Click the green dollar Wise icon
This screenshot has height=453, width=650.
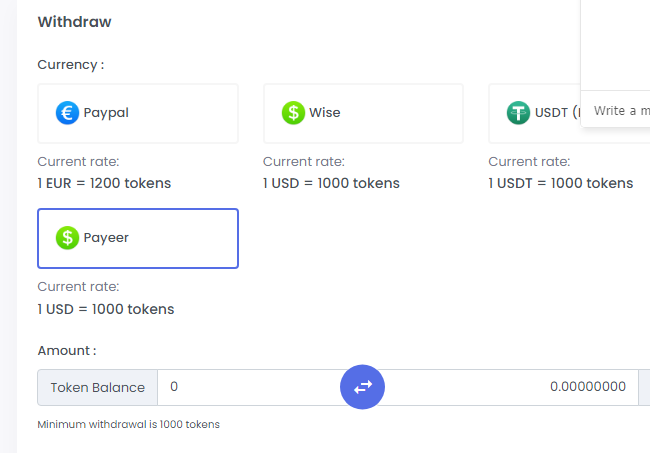[x=293, y=113]
